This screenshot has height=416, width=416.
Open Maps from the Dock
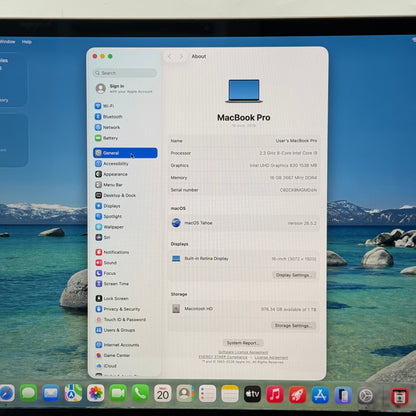(x=73, y=393)
